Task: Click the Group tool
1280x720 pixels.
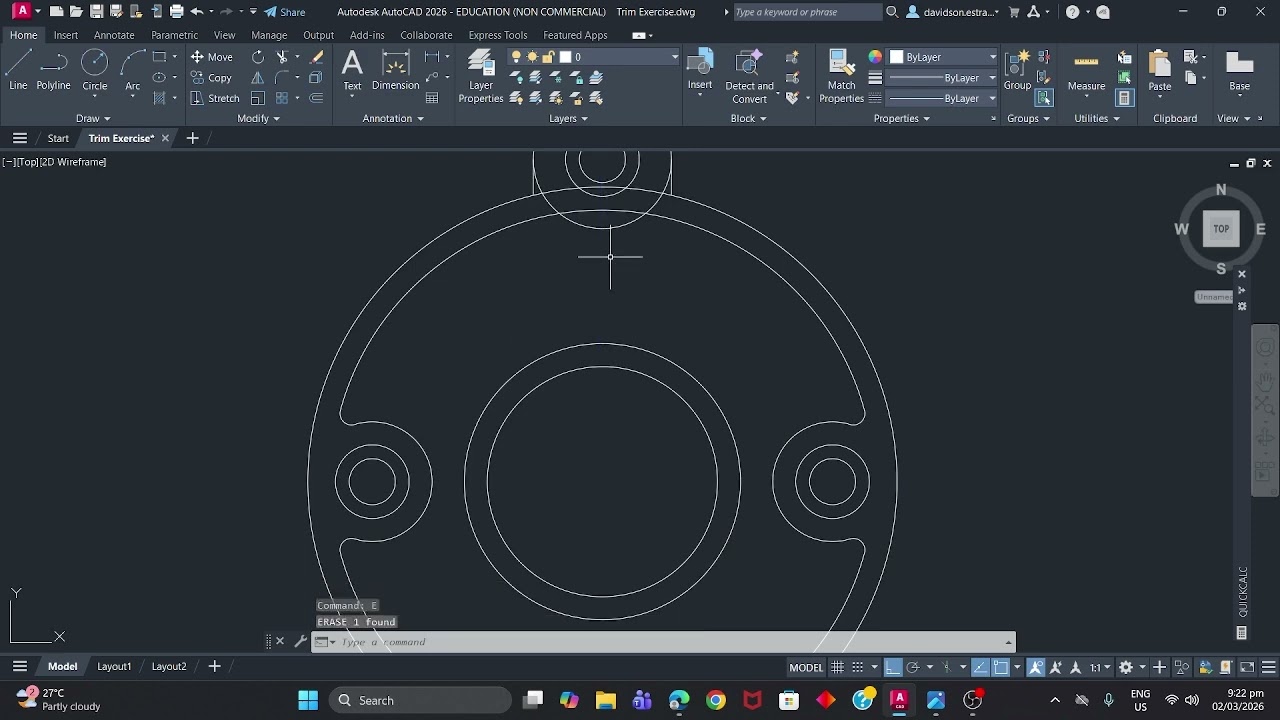Action: pyautogui.click(x=1017, y=70)
